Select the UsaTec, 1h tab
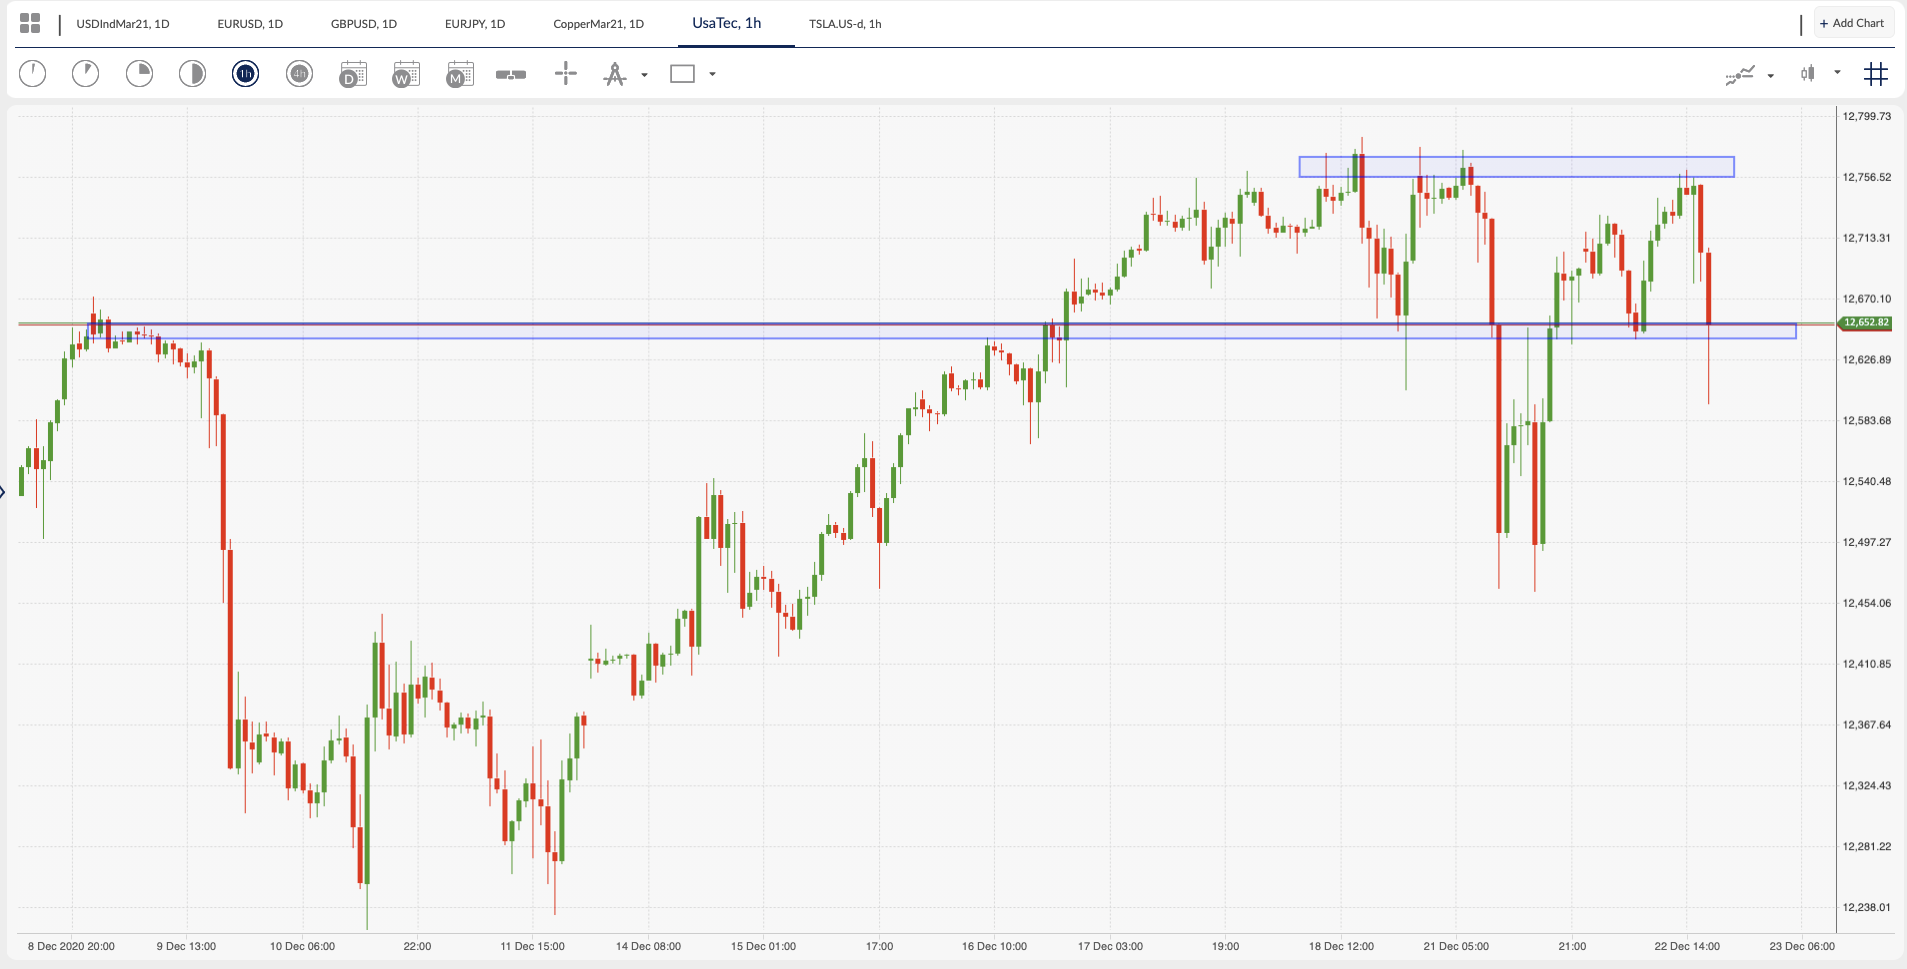The height and width of the screenshot is (969, 1907). point(727,23)
